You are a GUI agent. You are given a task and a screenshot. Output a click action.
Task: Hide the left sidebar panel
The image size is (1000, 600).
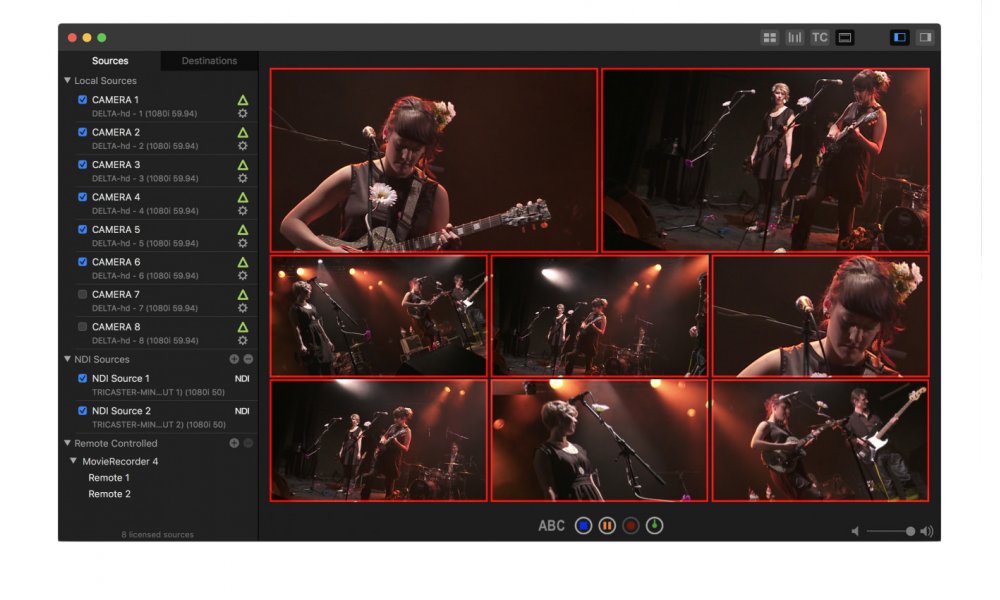pos(900,37)
